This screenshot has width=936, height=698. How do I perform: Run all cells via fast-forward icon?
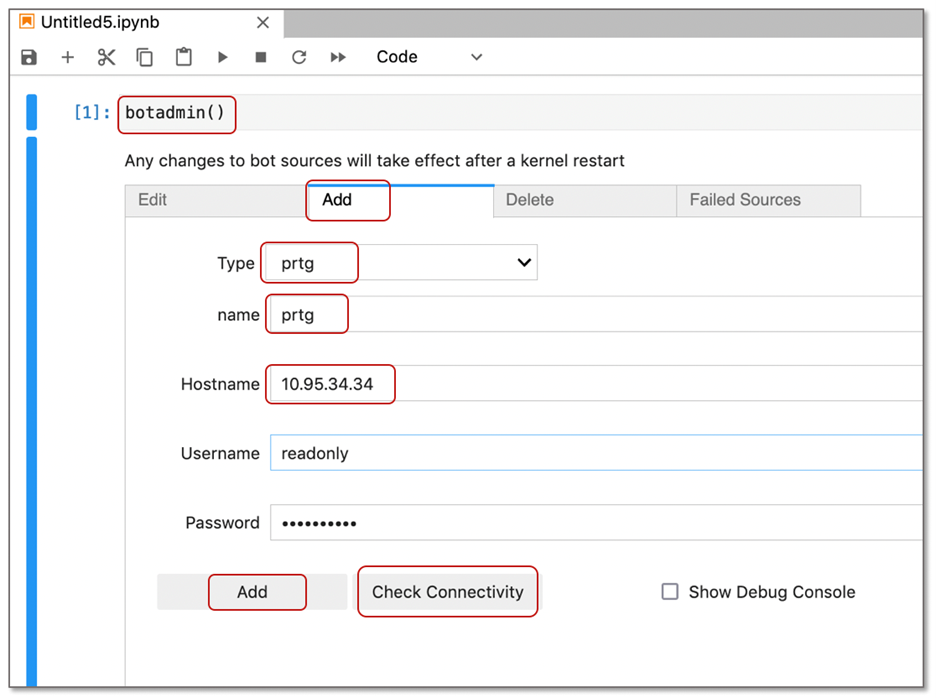tap(337, 57)
